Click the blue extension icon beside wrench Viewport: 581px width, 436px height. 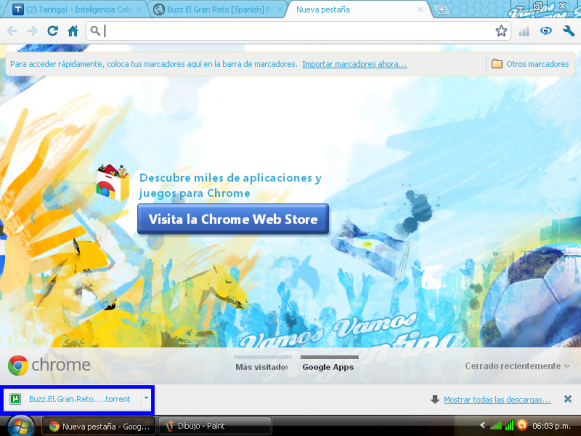546,31
